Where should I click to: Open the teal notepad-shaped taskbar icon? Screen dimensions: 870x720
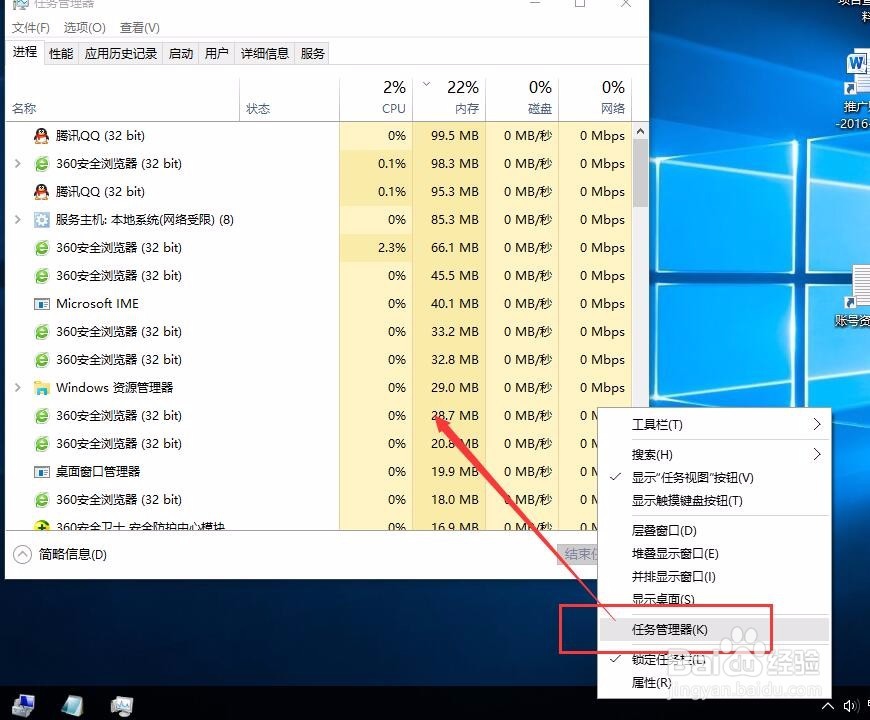coord(72,706)
